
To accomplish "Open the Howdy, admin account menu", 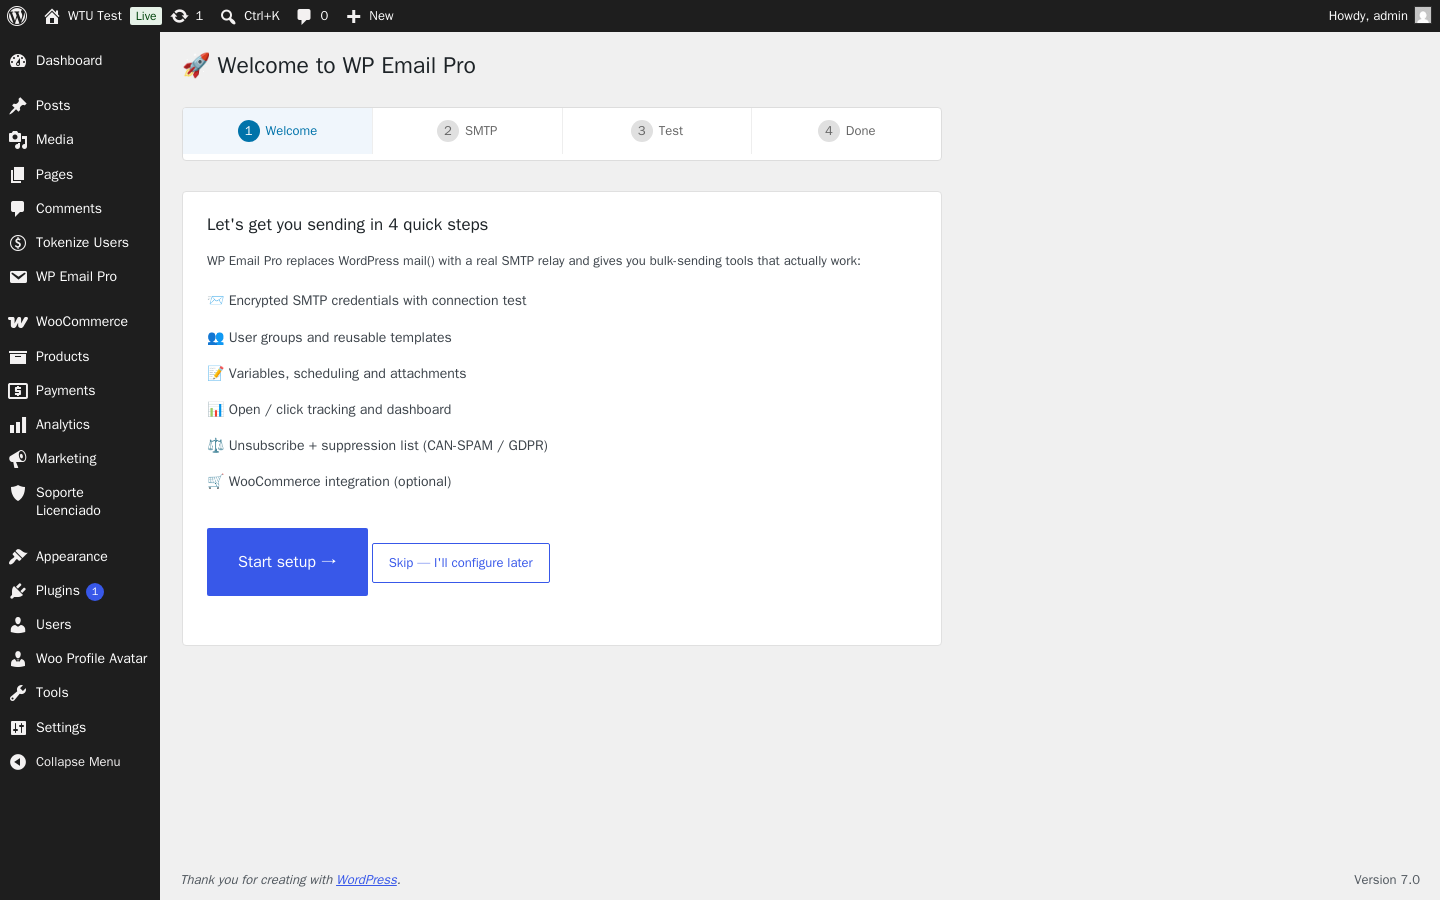I will [1380, 16].
